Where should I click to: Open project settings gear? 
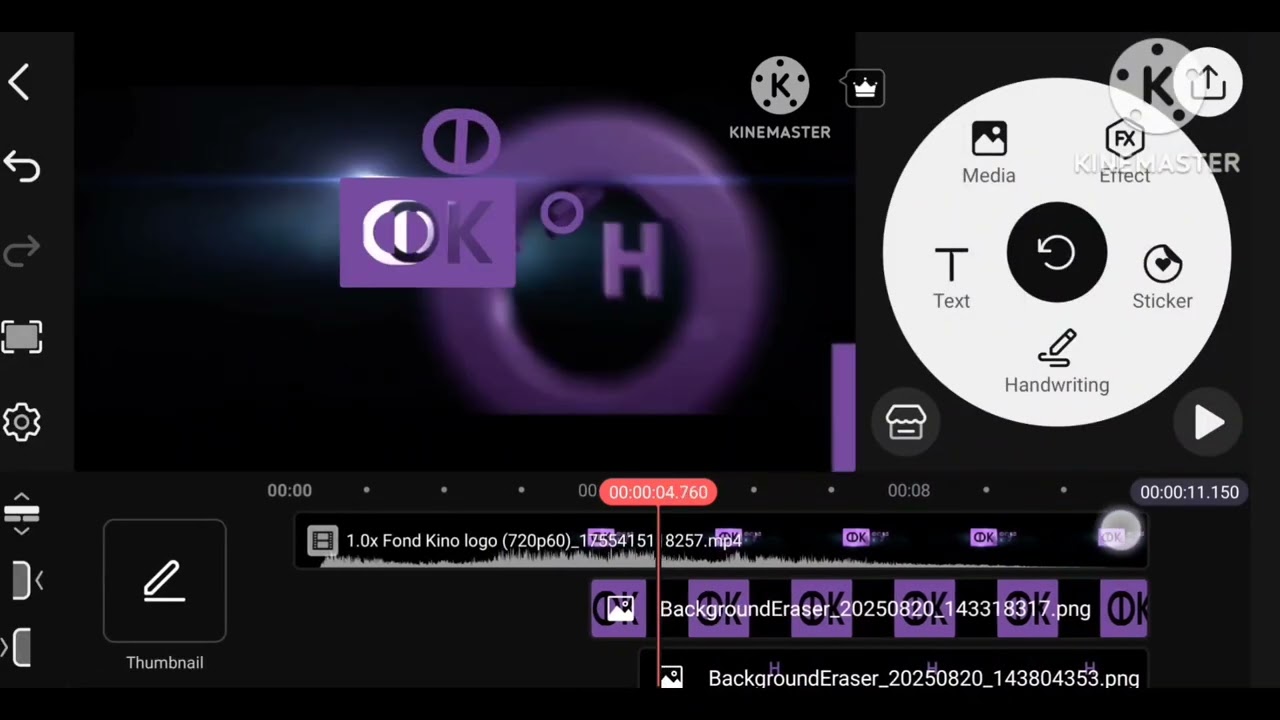(x=21, y=422)
